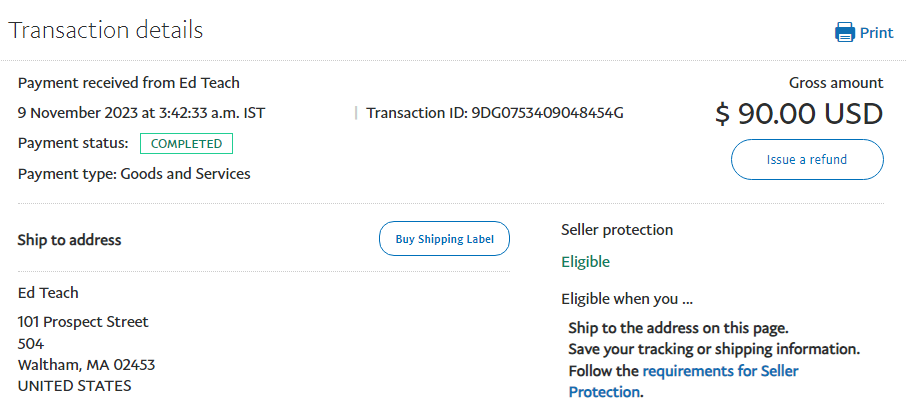Select the payment date and time text
This screenshot has height=399, width=906.
(142, 113)
